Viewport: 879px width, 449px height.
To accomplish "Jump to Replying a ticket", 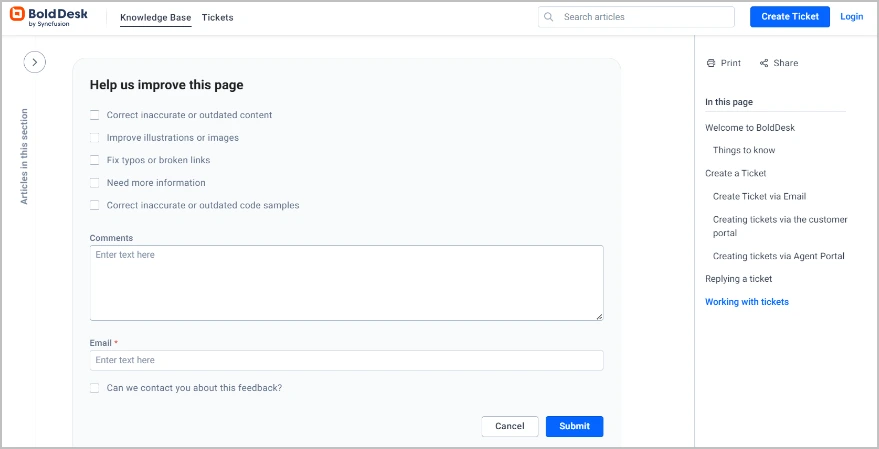I will (738, 279).
